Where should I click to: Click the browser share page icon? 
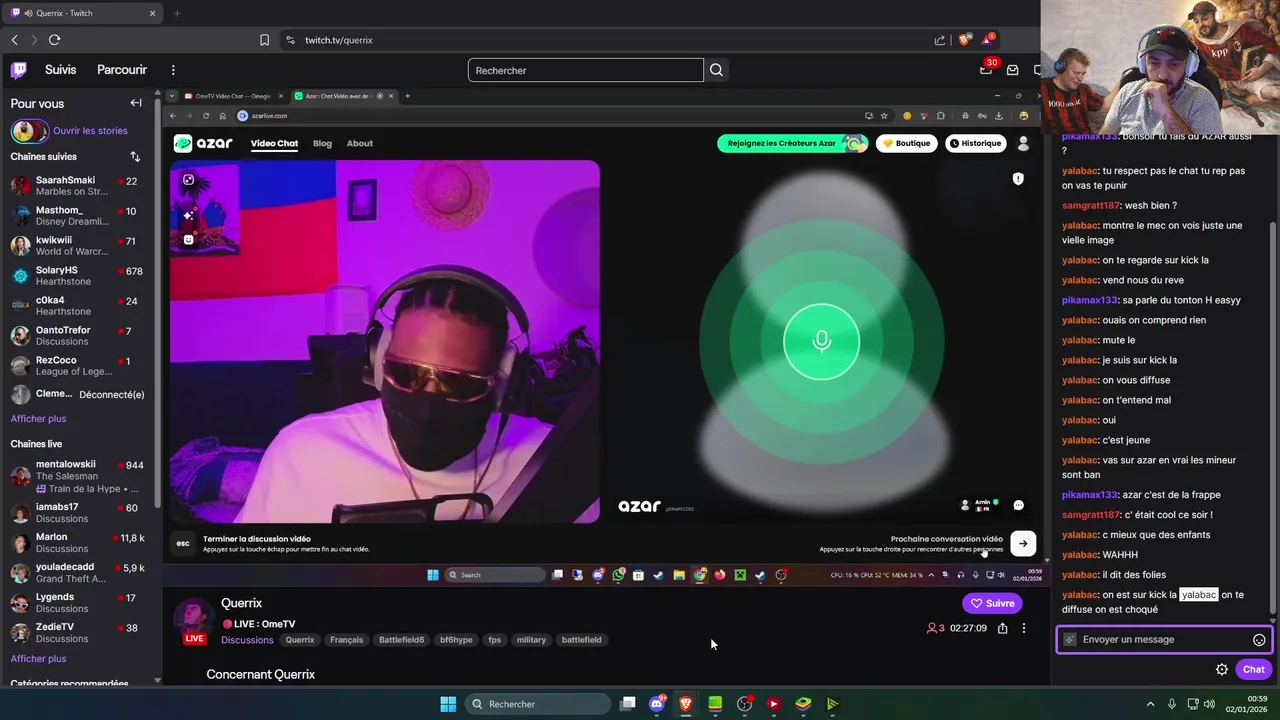point(940,40)
